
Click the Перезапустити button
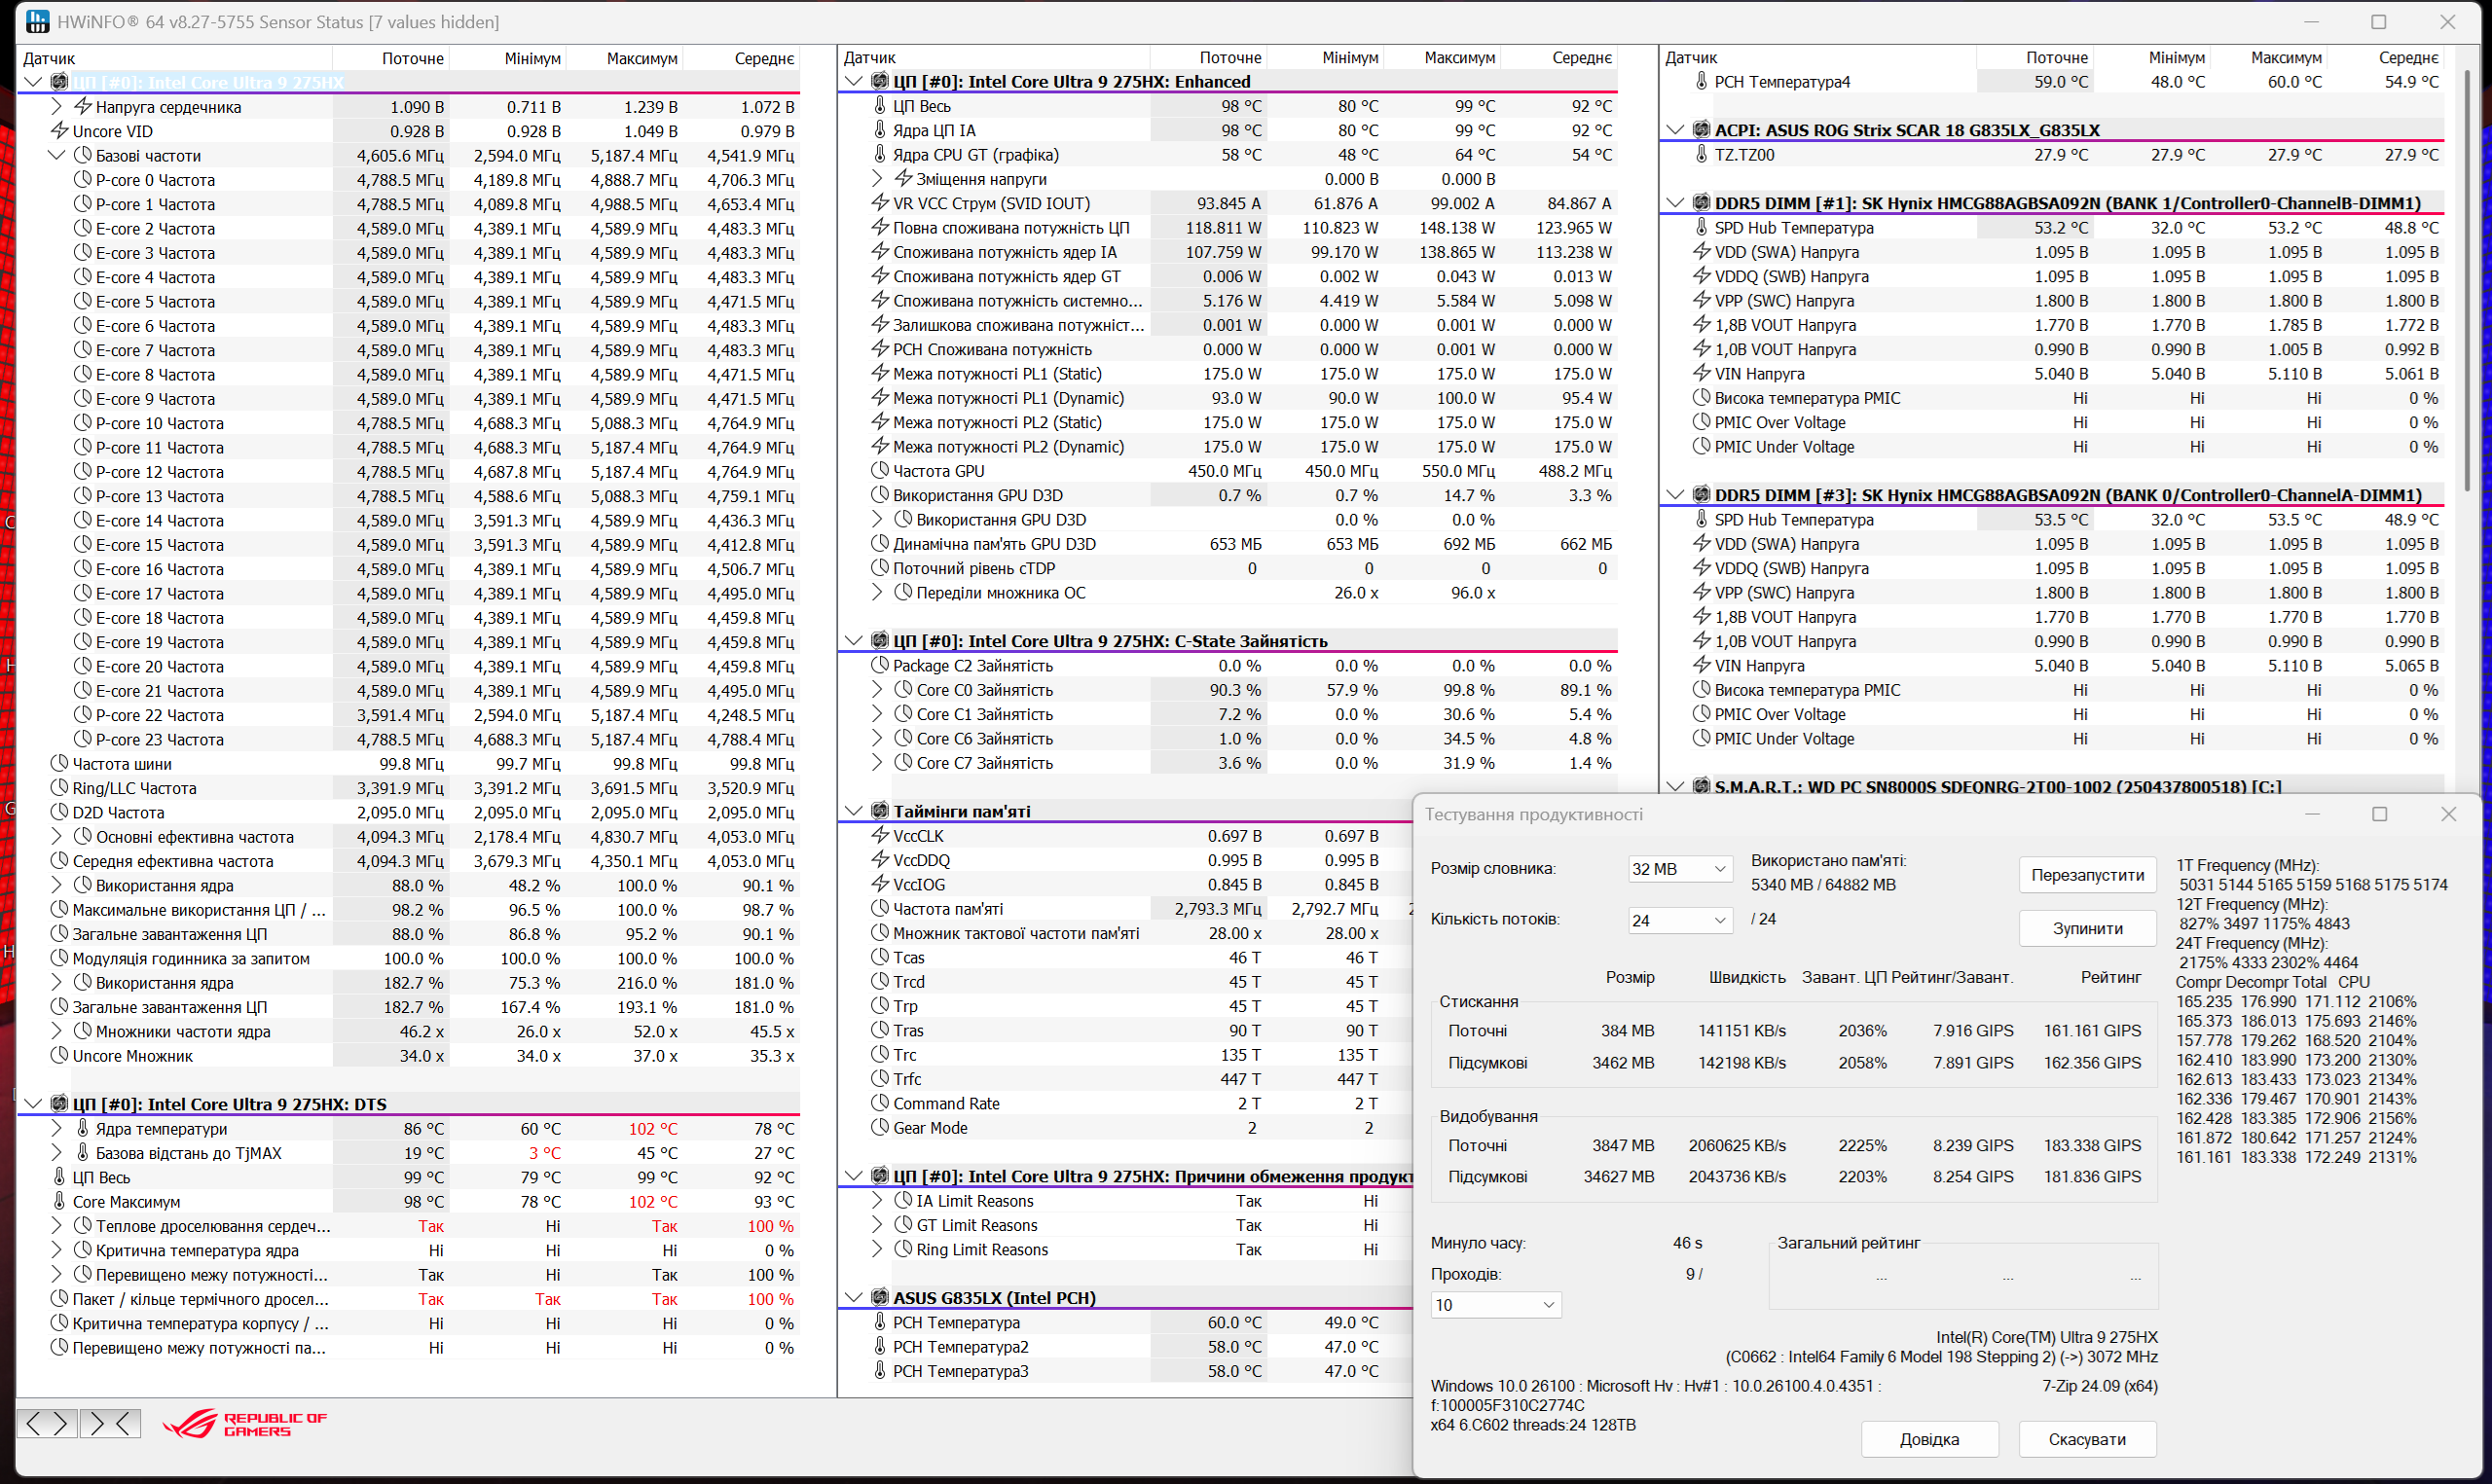pyautogui.click(x=2087, y=874)
